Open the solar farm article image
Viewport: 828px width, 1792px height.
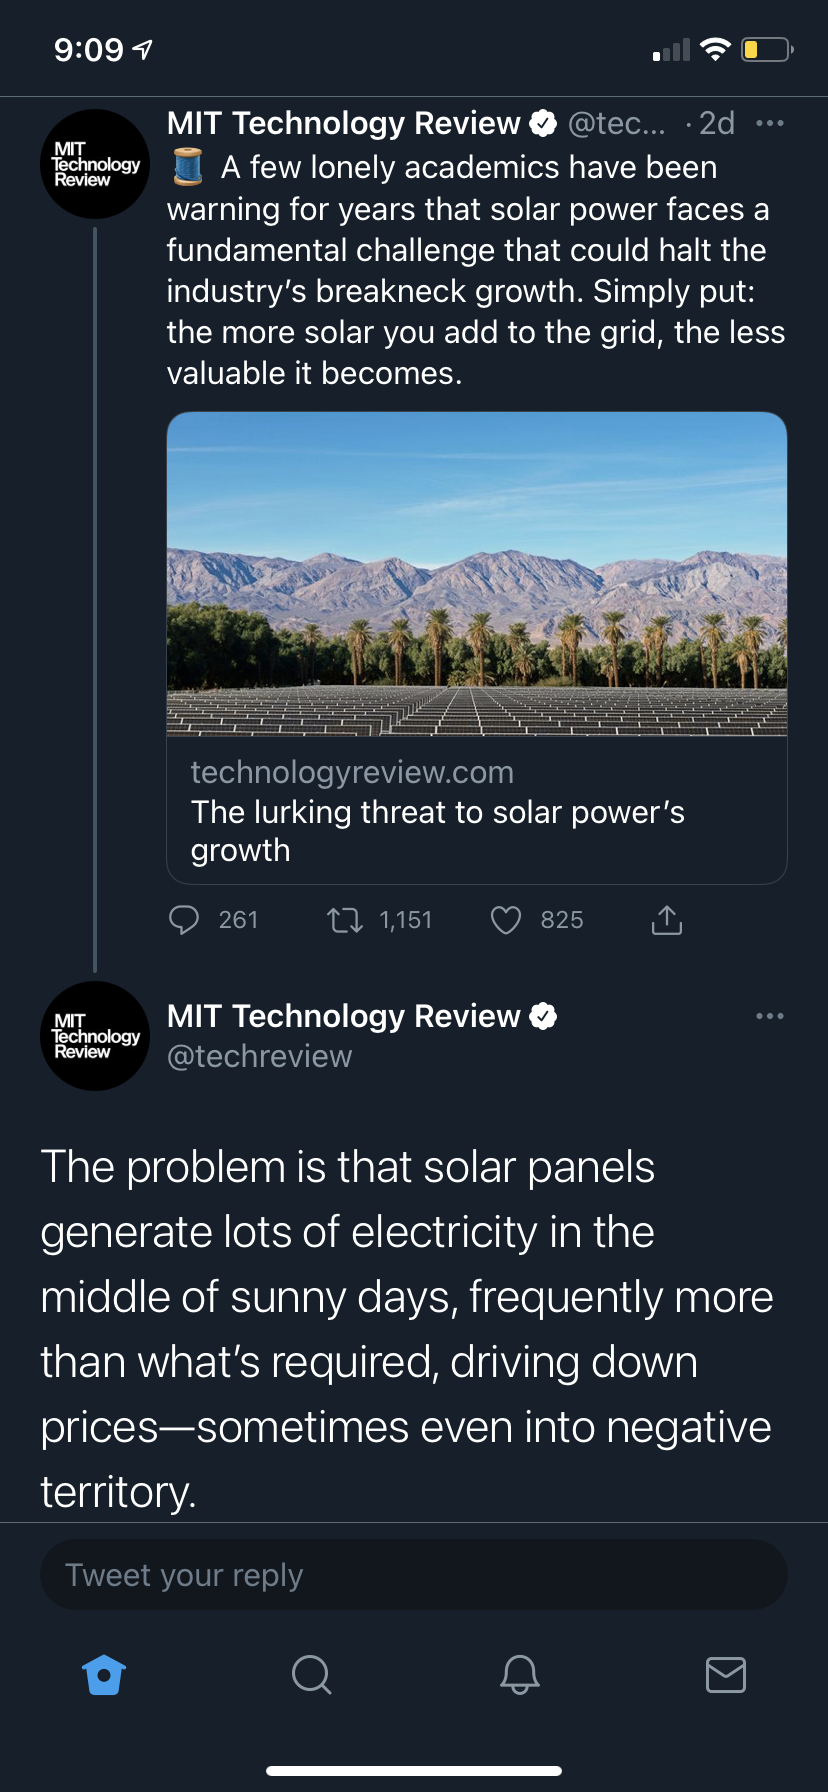point(477,574)
